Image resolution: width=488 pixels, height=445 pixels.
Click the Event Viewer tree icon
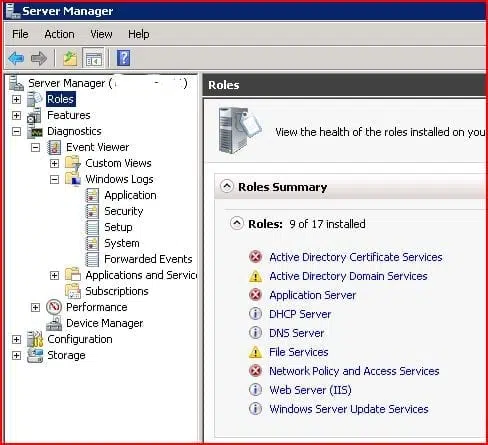pyautogui.click(x=54, y=147)
